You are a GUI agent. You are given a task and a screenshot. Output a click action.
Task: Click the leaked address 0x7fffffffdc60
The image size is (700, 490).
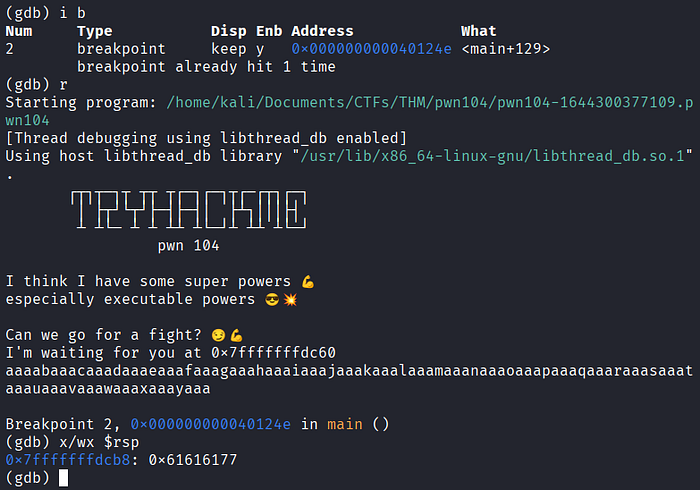(x=273, y=353)
